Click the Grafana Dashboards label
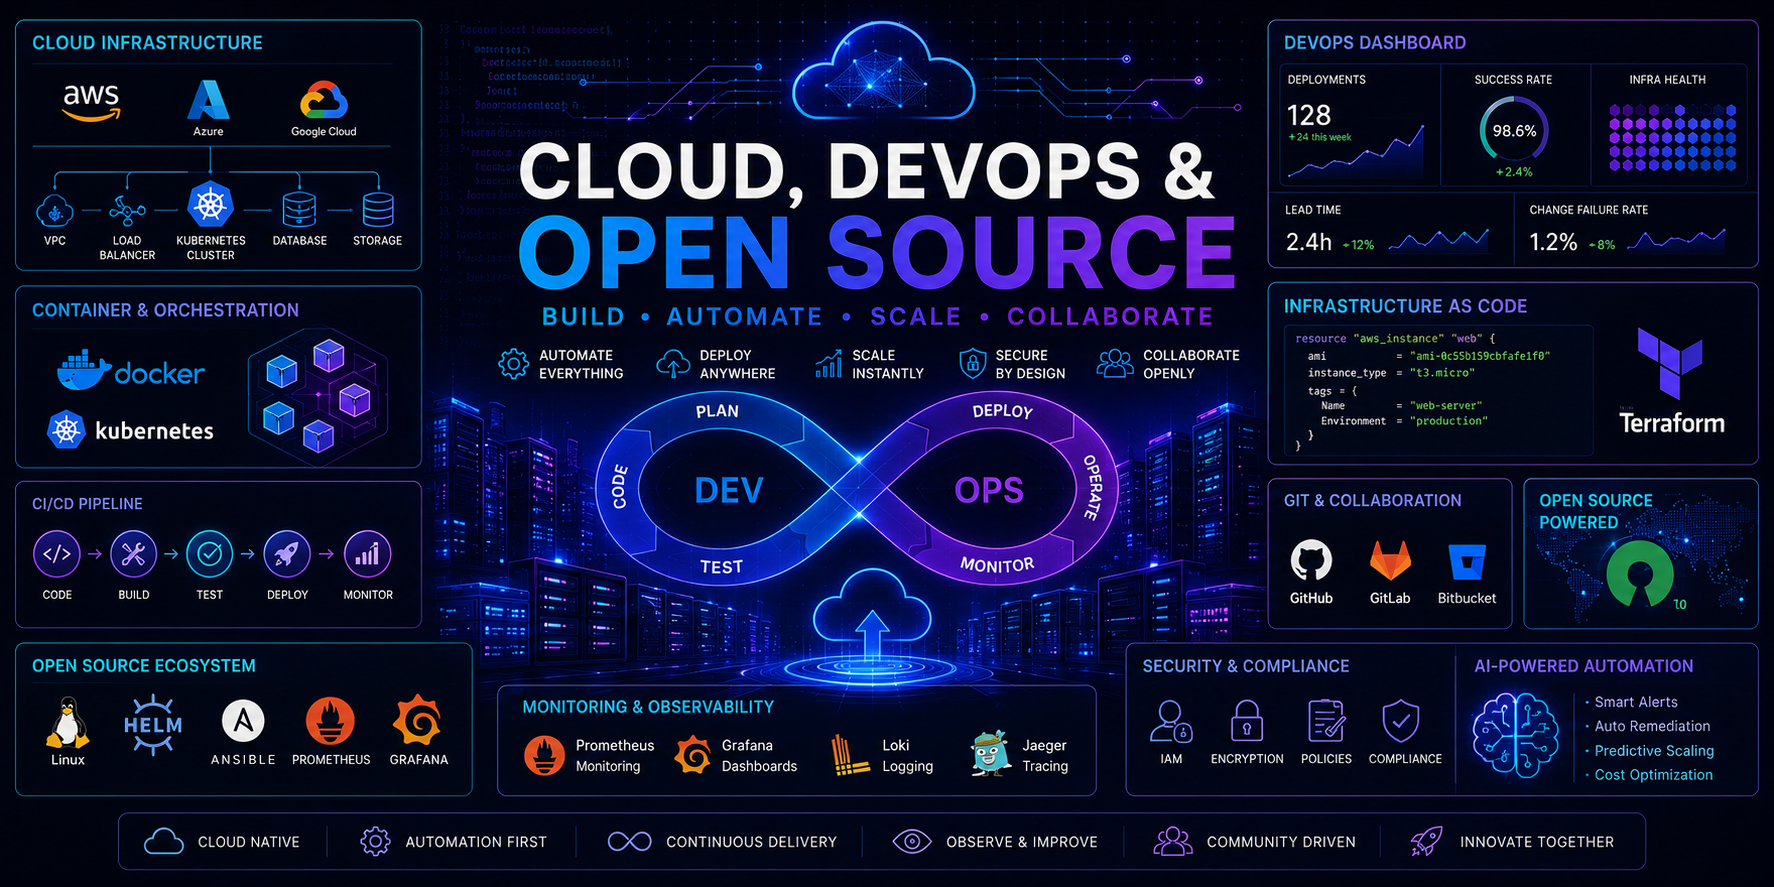The height and width of the screenshot is (887, 1774). pyautogui.click(x=759, y=756)
